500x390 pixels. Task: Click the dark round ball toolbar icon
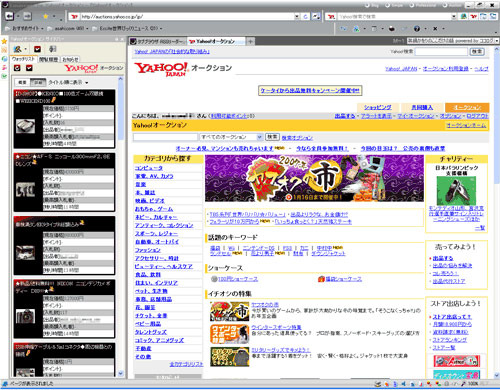(392, 29)
